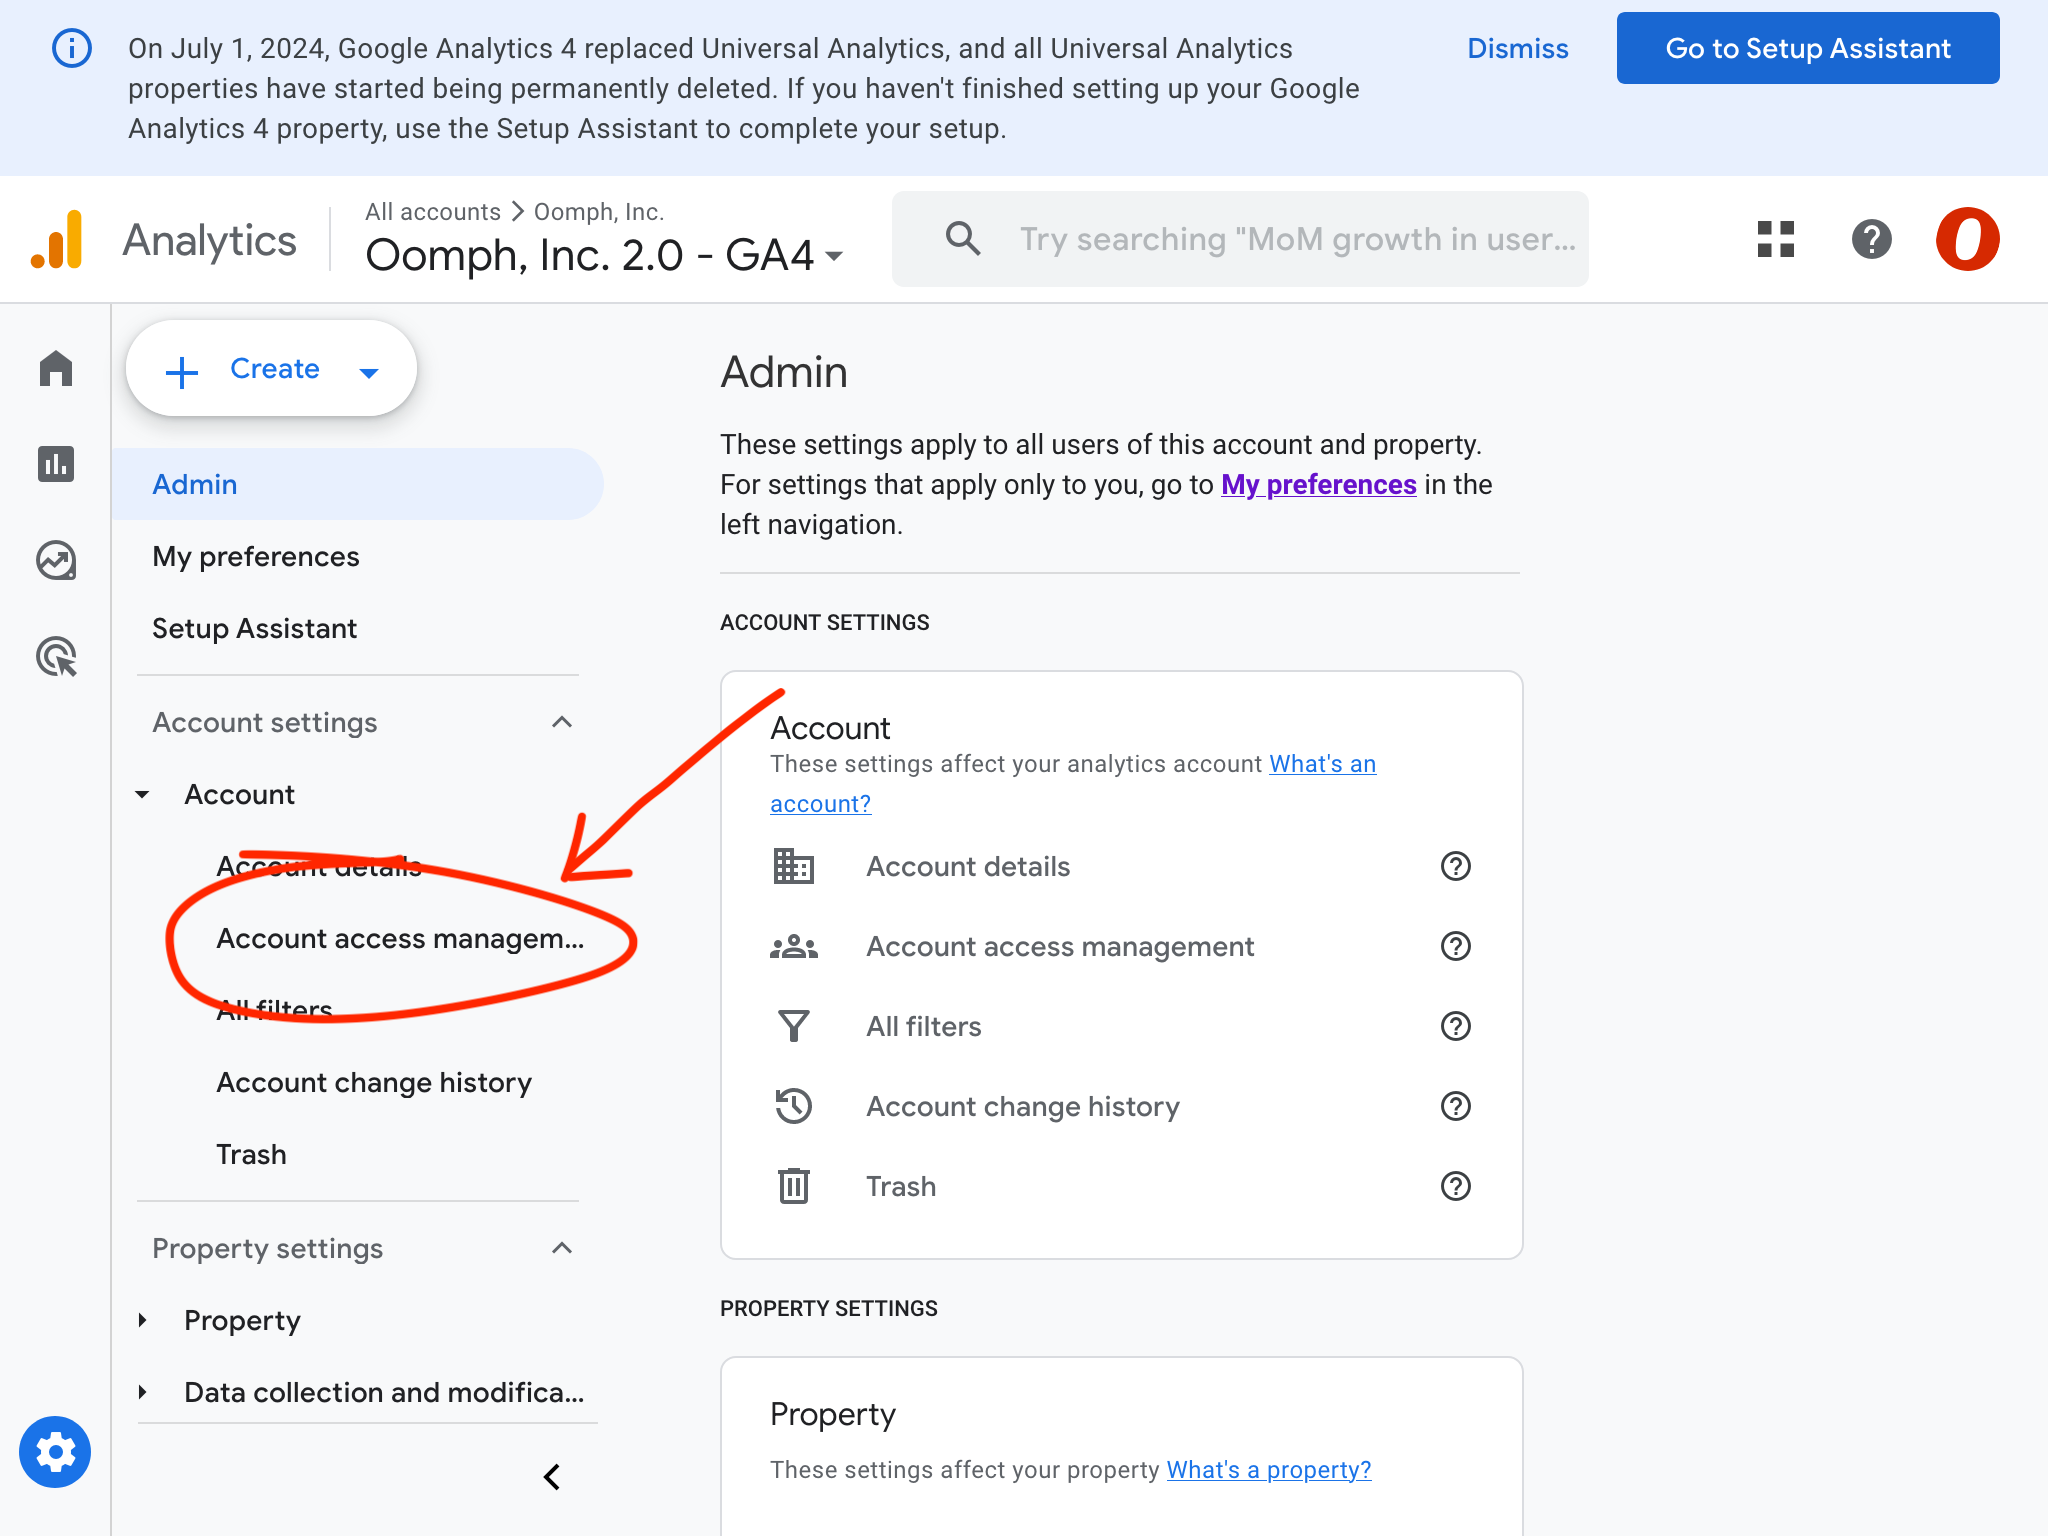Screen dimensions: 2048x1536
Task: Open the Advertising cursor icon
Action: (x=56, y=657)
